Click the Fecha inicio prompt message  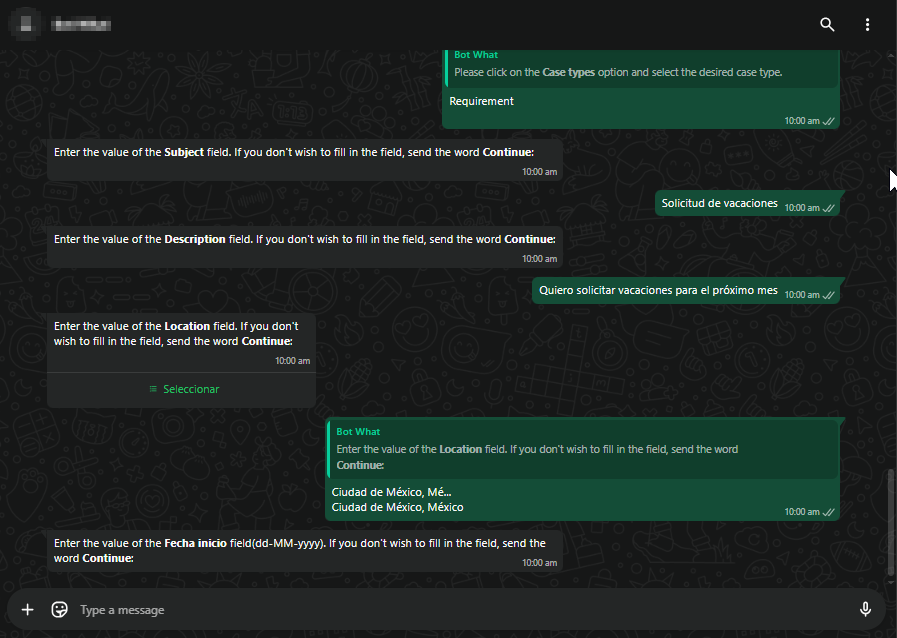click(300, 550)
